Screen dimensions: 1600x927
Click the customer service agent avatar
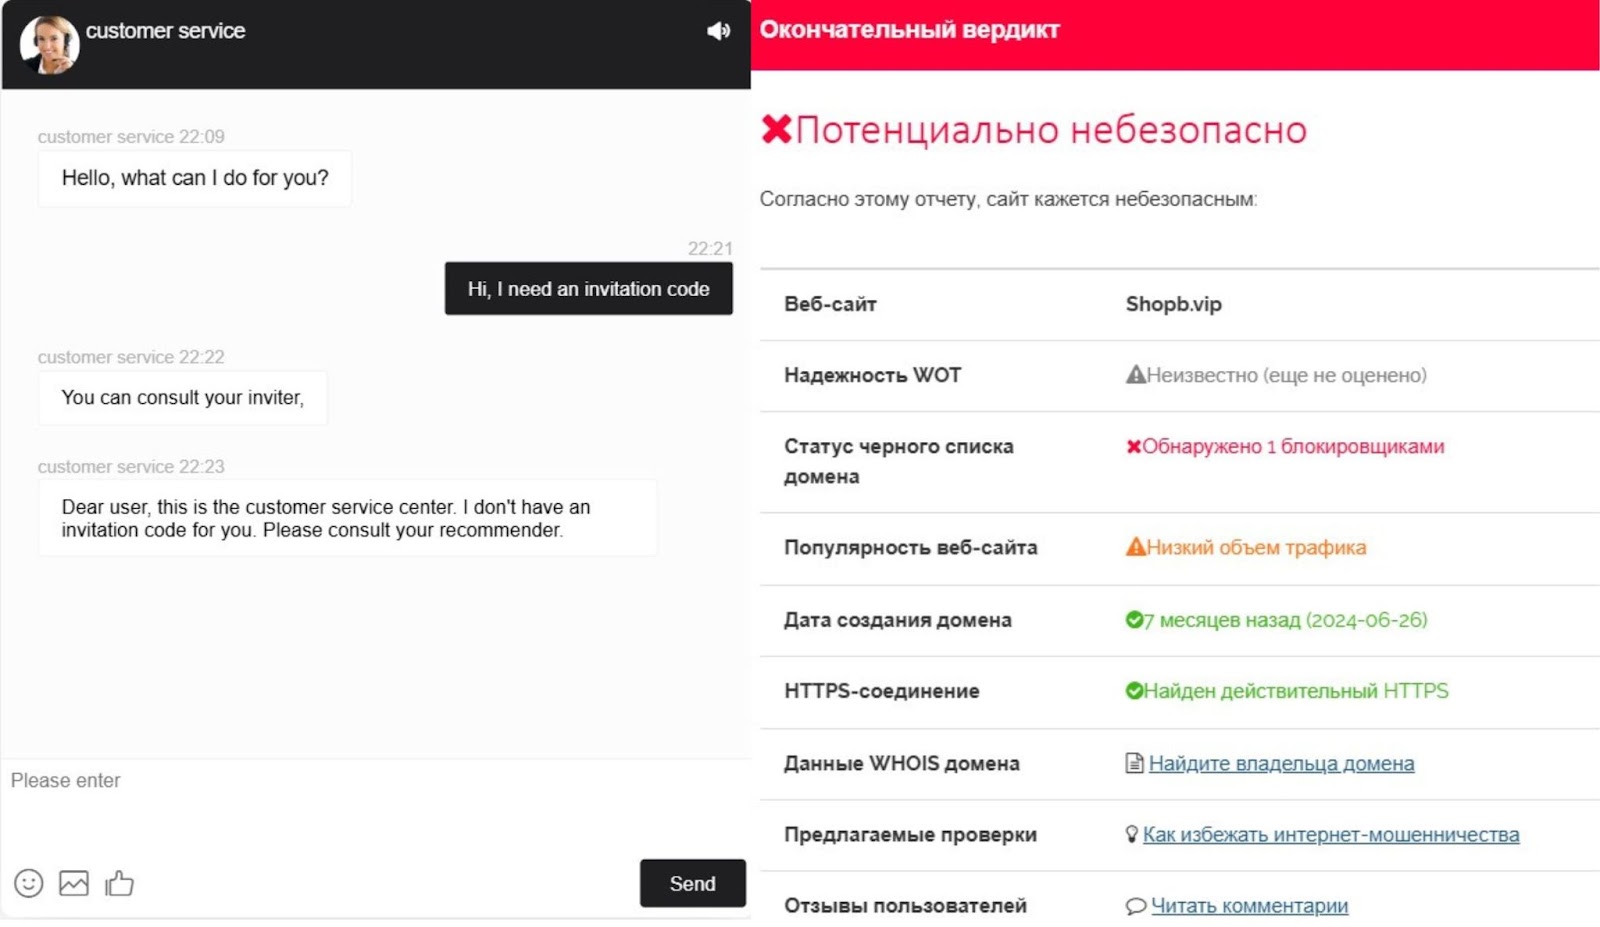pyautogui.click(x=50, y=43)
